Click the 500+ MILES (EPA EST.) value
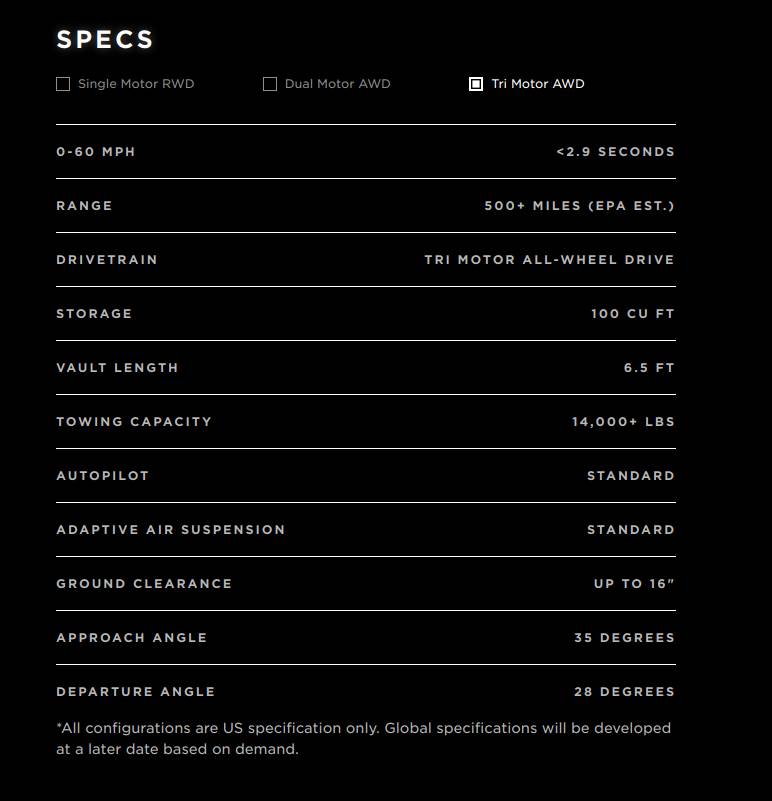 [x=579, y=206]
